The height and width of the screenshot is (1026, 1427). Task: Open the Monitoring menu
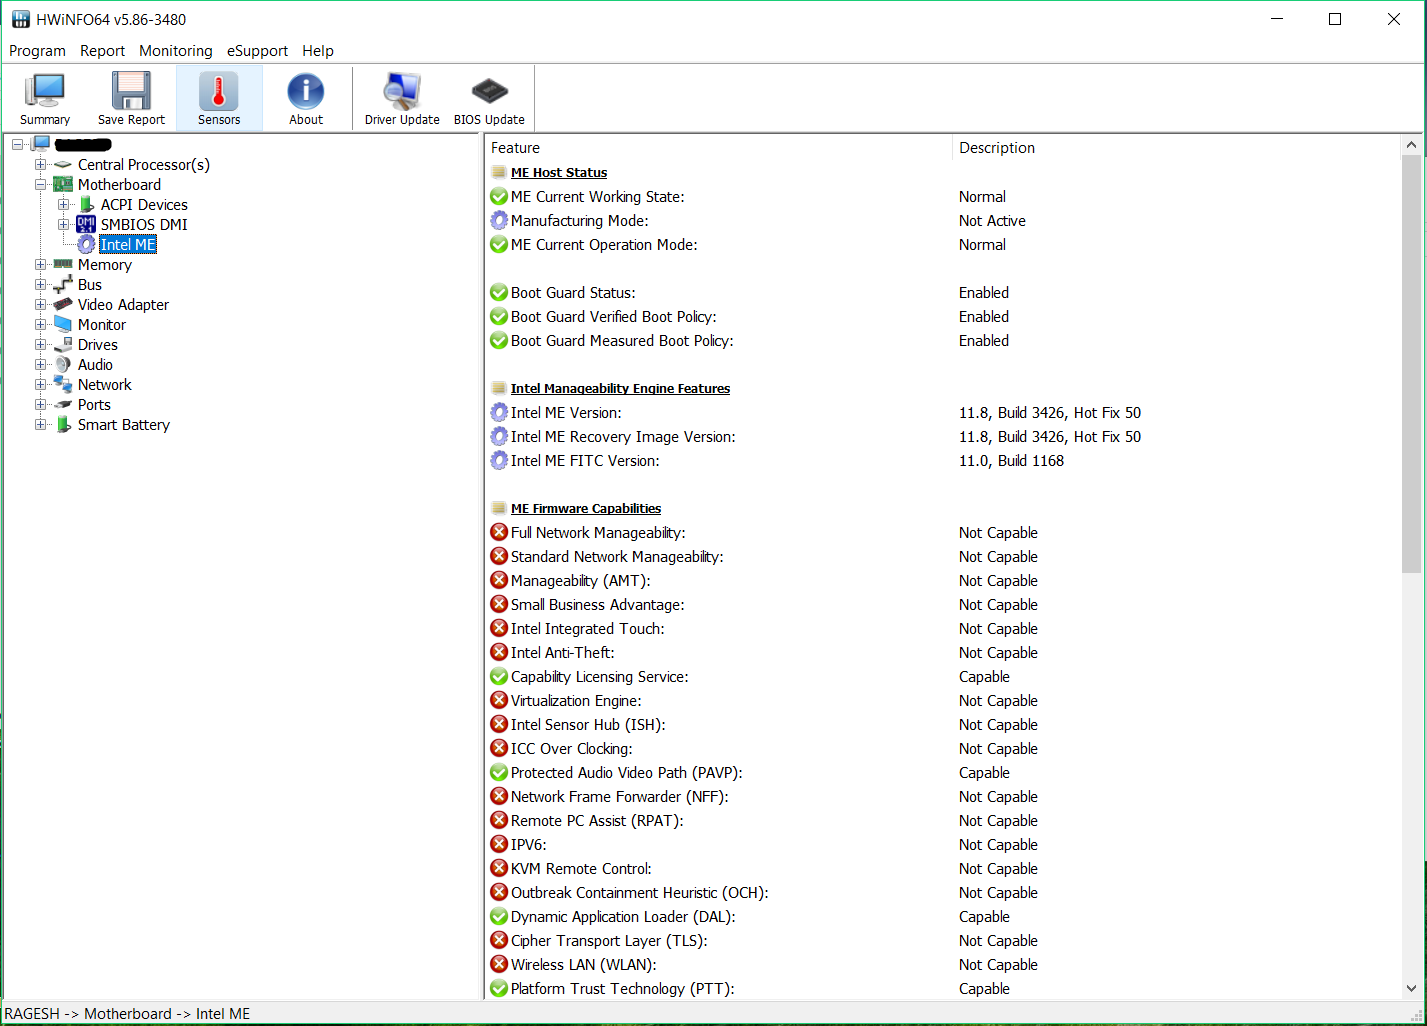tap(175, 51)
